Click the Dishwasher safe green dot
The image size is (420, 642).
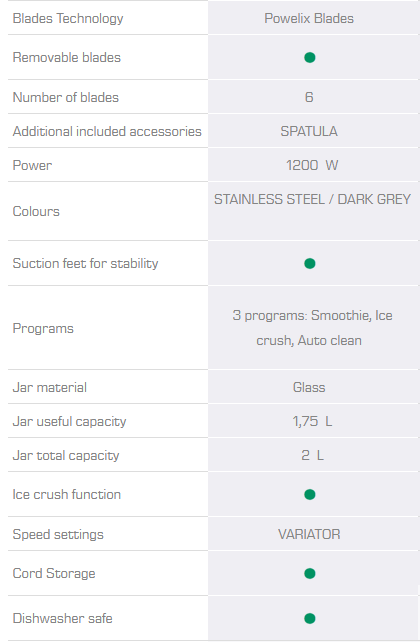(309, 618)
